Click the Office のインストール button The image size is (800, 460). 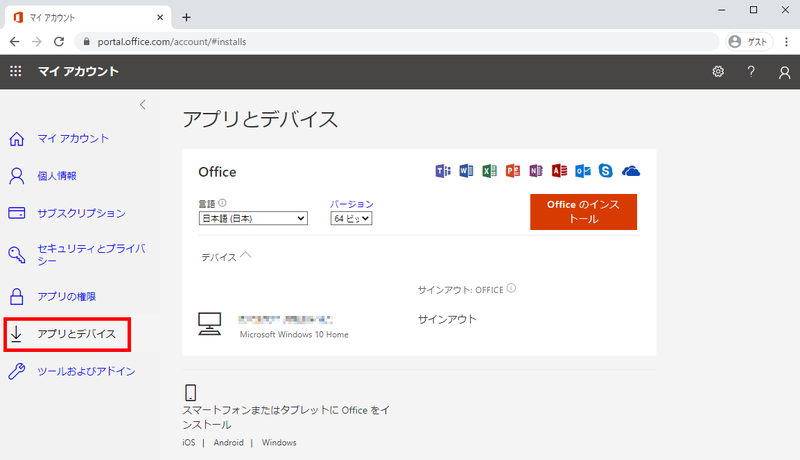point(583,212)
